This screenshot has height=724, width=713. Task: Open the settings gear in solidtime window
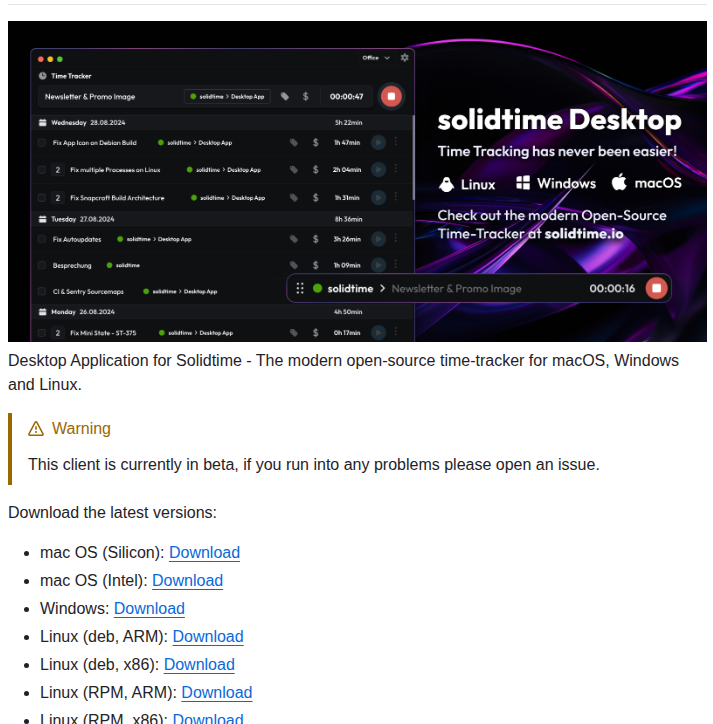(405, 58)
